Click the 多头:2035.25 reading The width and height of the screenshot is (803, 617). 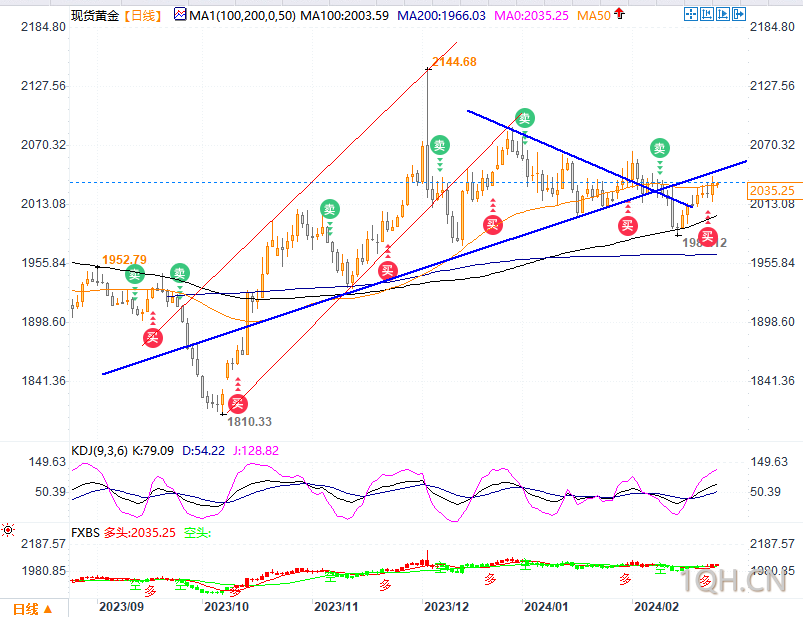[x=140, y=533]
